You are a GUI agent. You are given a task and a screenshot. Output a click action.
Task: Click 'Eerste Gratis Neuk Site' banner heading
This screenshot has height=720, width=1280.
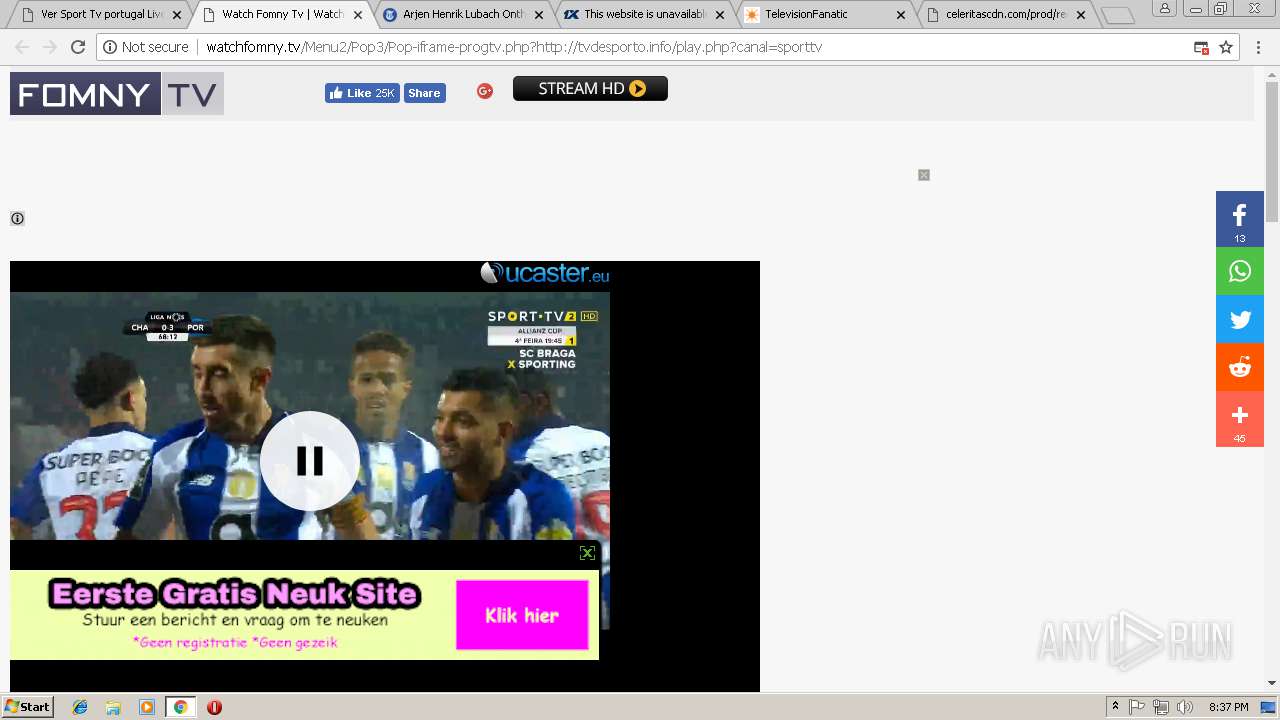click(234, 594)
